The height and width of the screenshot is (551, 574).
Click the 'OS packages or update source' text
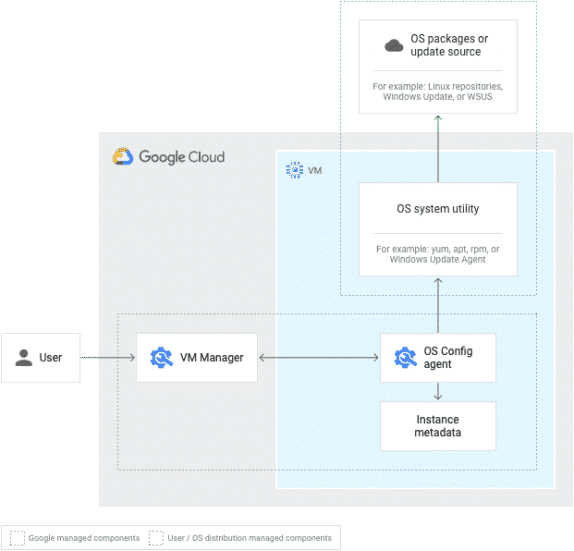[449, 45]
